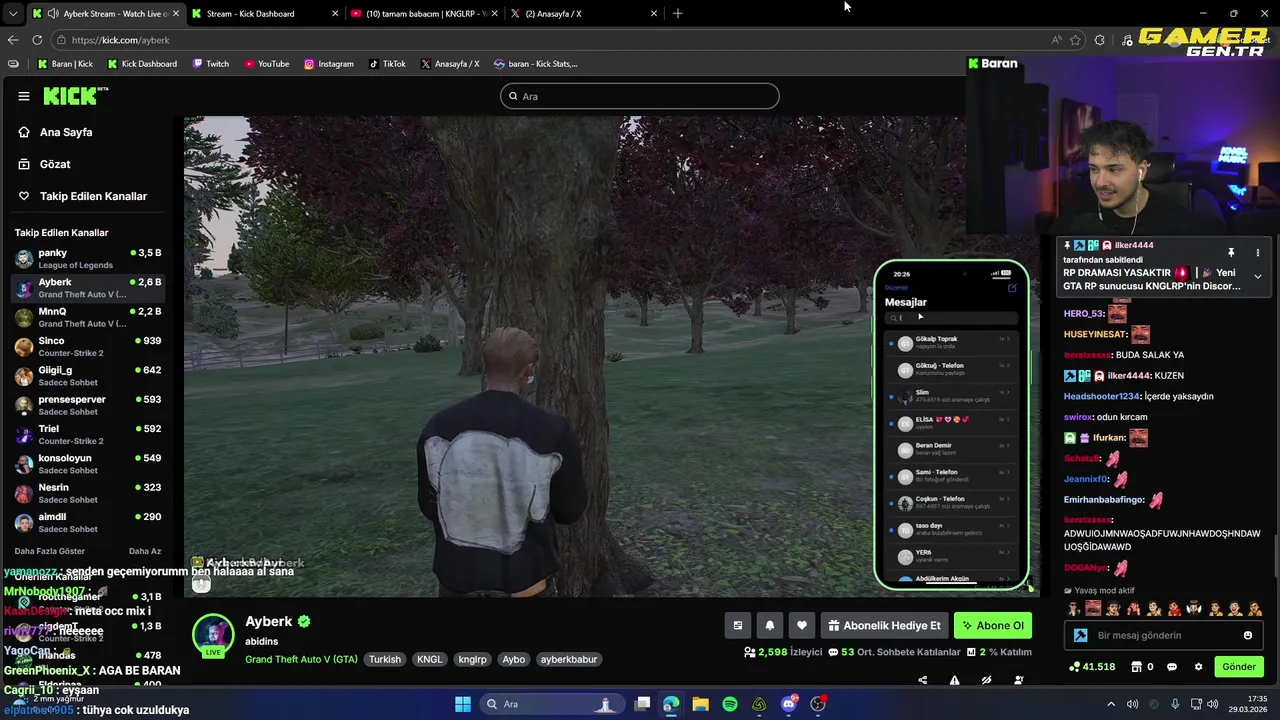Open the chat emoji picker
Viewport: 1280px width, 720px height.
pyautogui.click(x=1248, y=635)
